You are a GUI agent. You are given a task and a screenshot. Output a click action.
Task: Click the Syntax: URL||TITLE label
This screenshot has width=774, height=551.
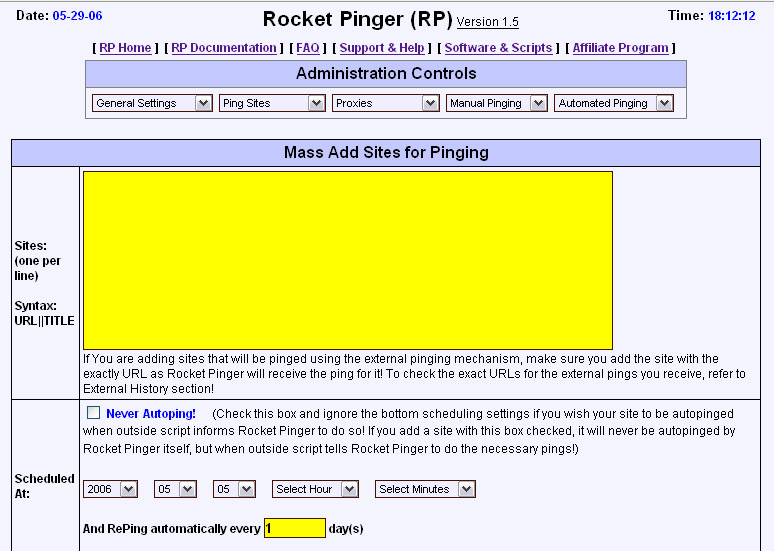(44, 313)
